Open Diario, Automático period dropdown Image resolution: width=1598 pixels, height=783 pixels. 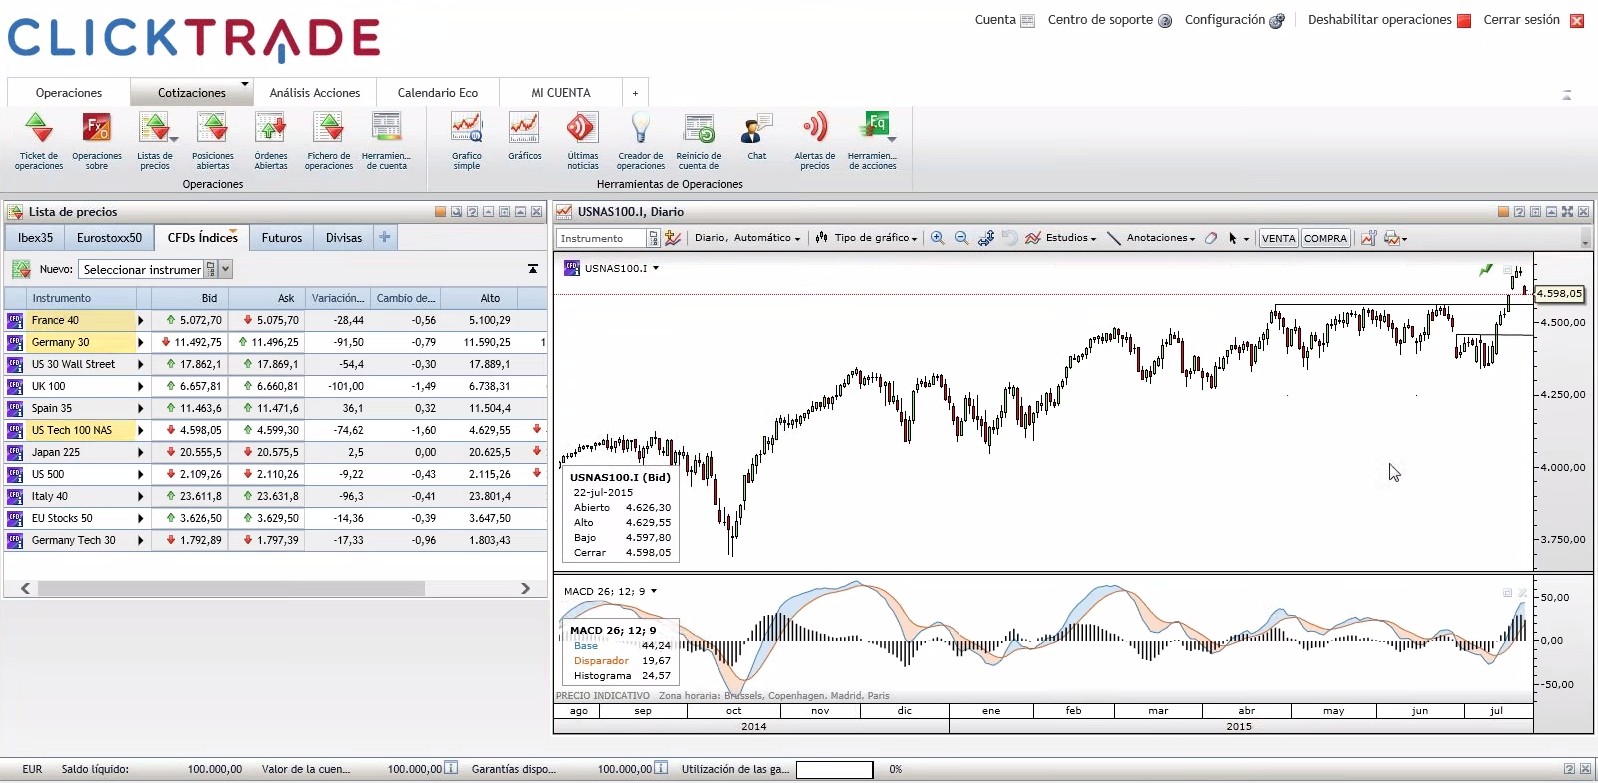point(747,238)
